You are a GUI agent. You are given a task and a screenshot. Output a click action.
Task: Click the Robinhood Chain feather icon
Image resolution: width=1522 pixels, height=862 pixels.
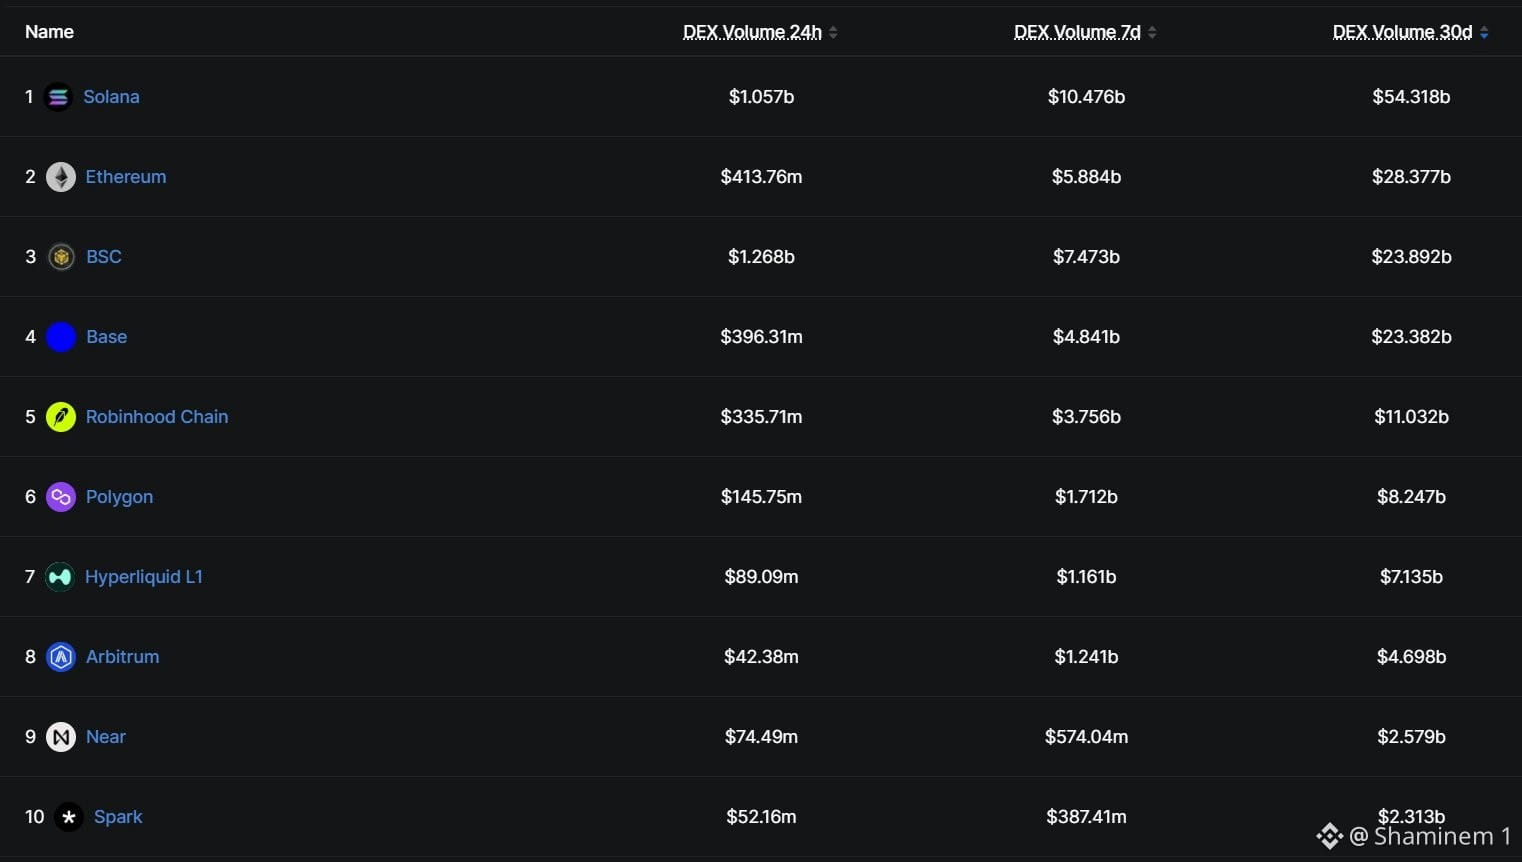[61, 417]
